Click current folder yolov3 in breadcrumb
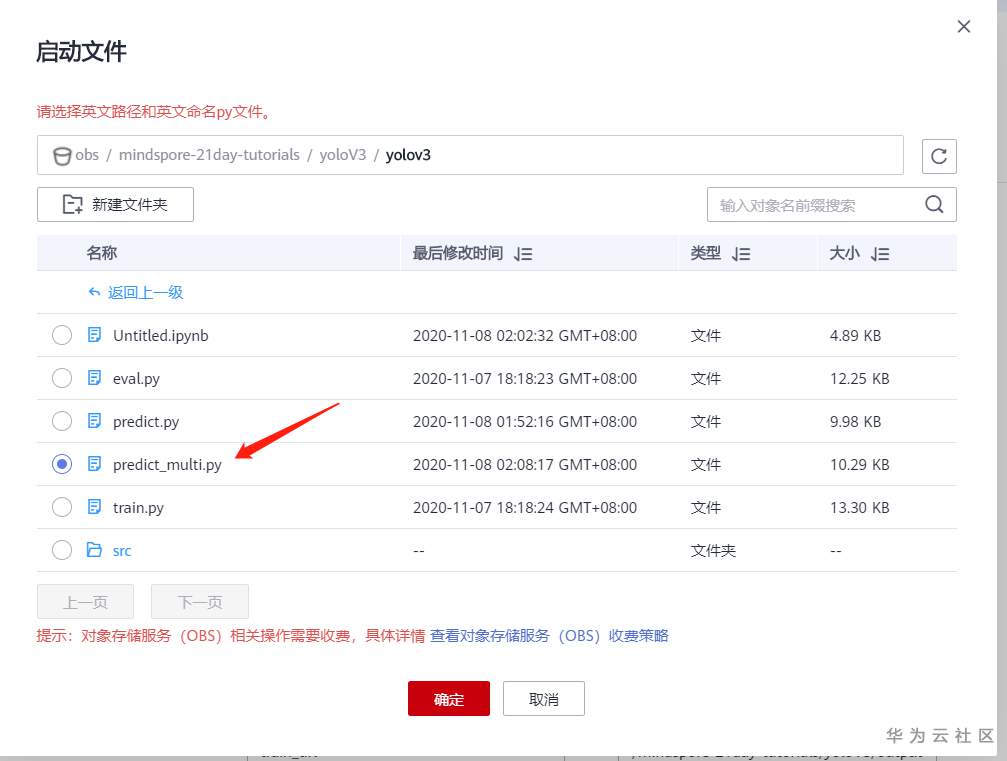The width and height of the screenshot is (1007, 761). 408,155
